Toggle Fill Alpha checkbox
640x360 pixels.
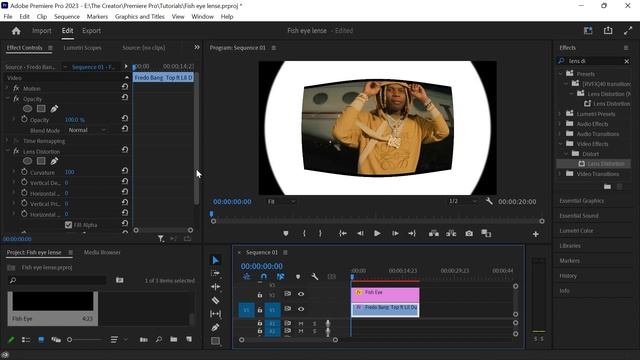coord(68,224)
